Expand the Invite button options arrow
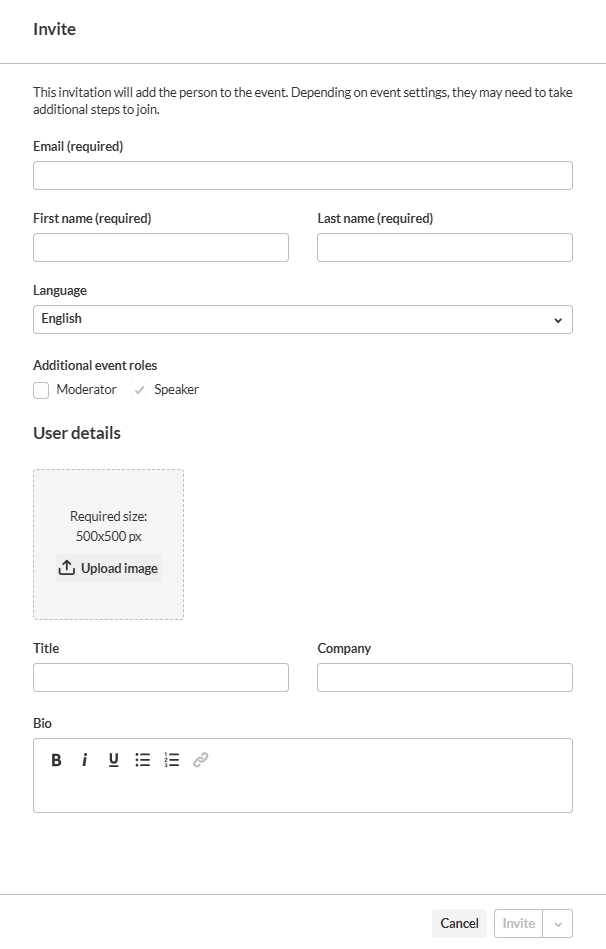 pyautogui.click(x=558, y=924)
